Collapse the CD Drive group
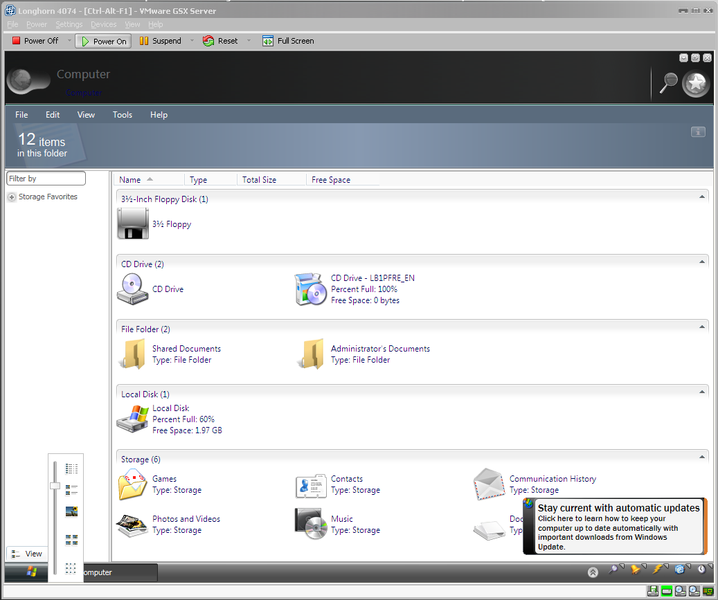 pyautogui.click(x=703, y=263)
